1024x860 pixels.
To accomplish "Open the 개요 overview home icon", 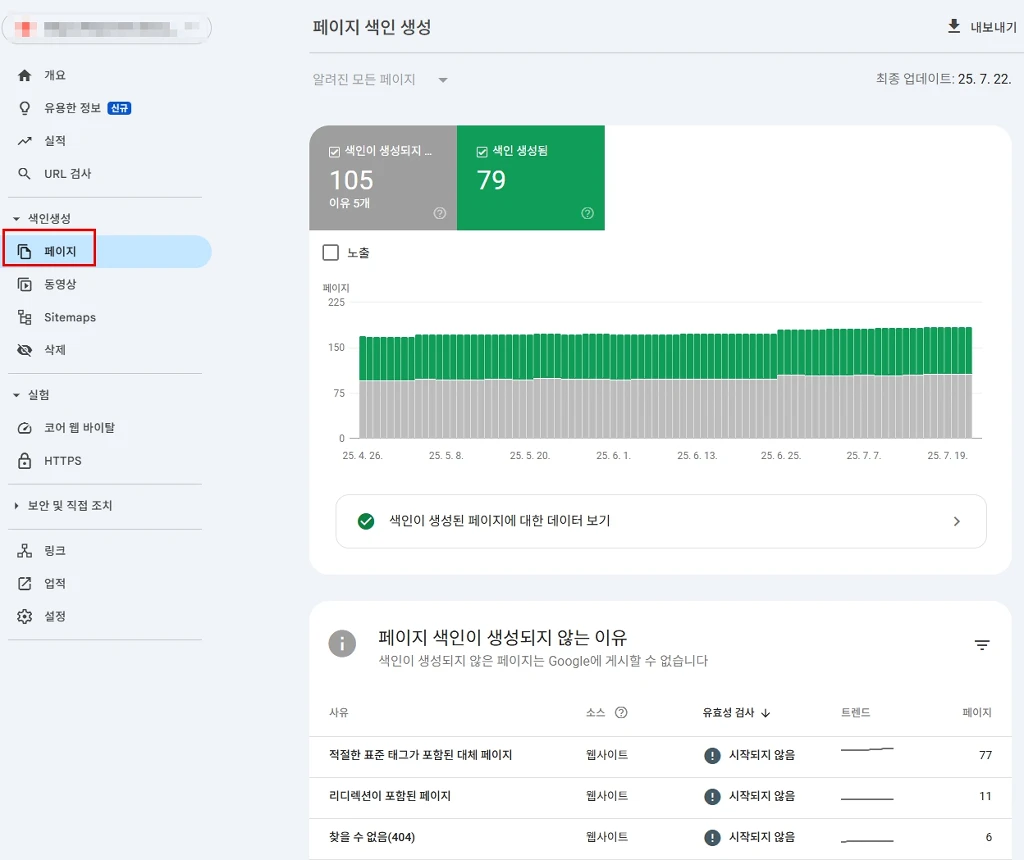I will [25, 74].
